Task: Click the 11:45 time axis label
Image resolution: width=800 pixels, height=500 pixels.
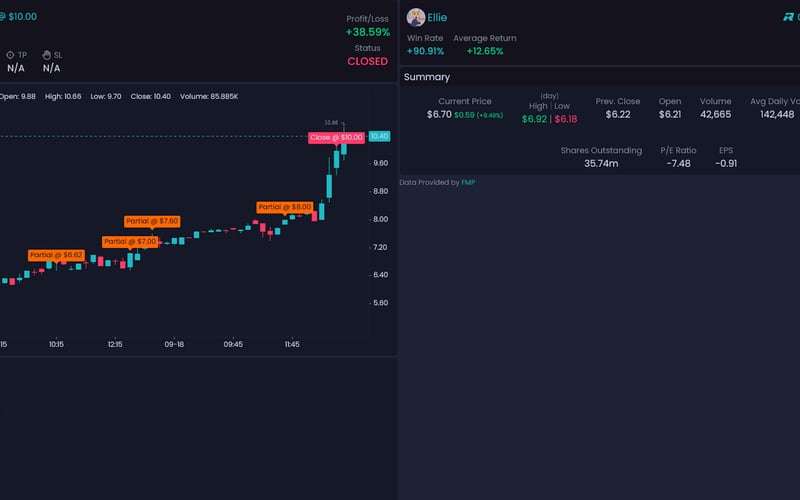Action: (292, 344)
